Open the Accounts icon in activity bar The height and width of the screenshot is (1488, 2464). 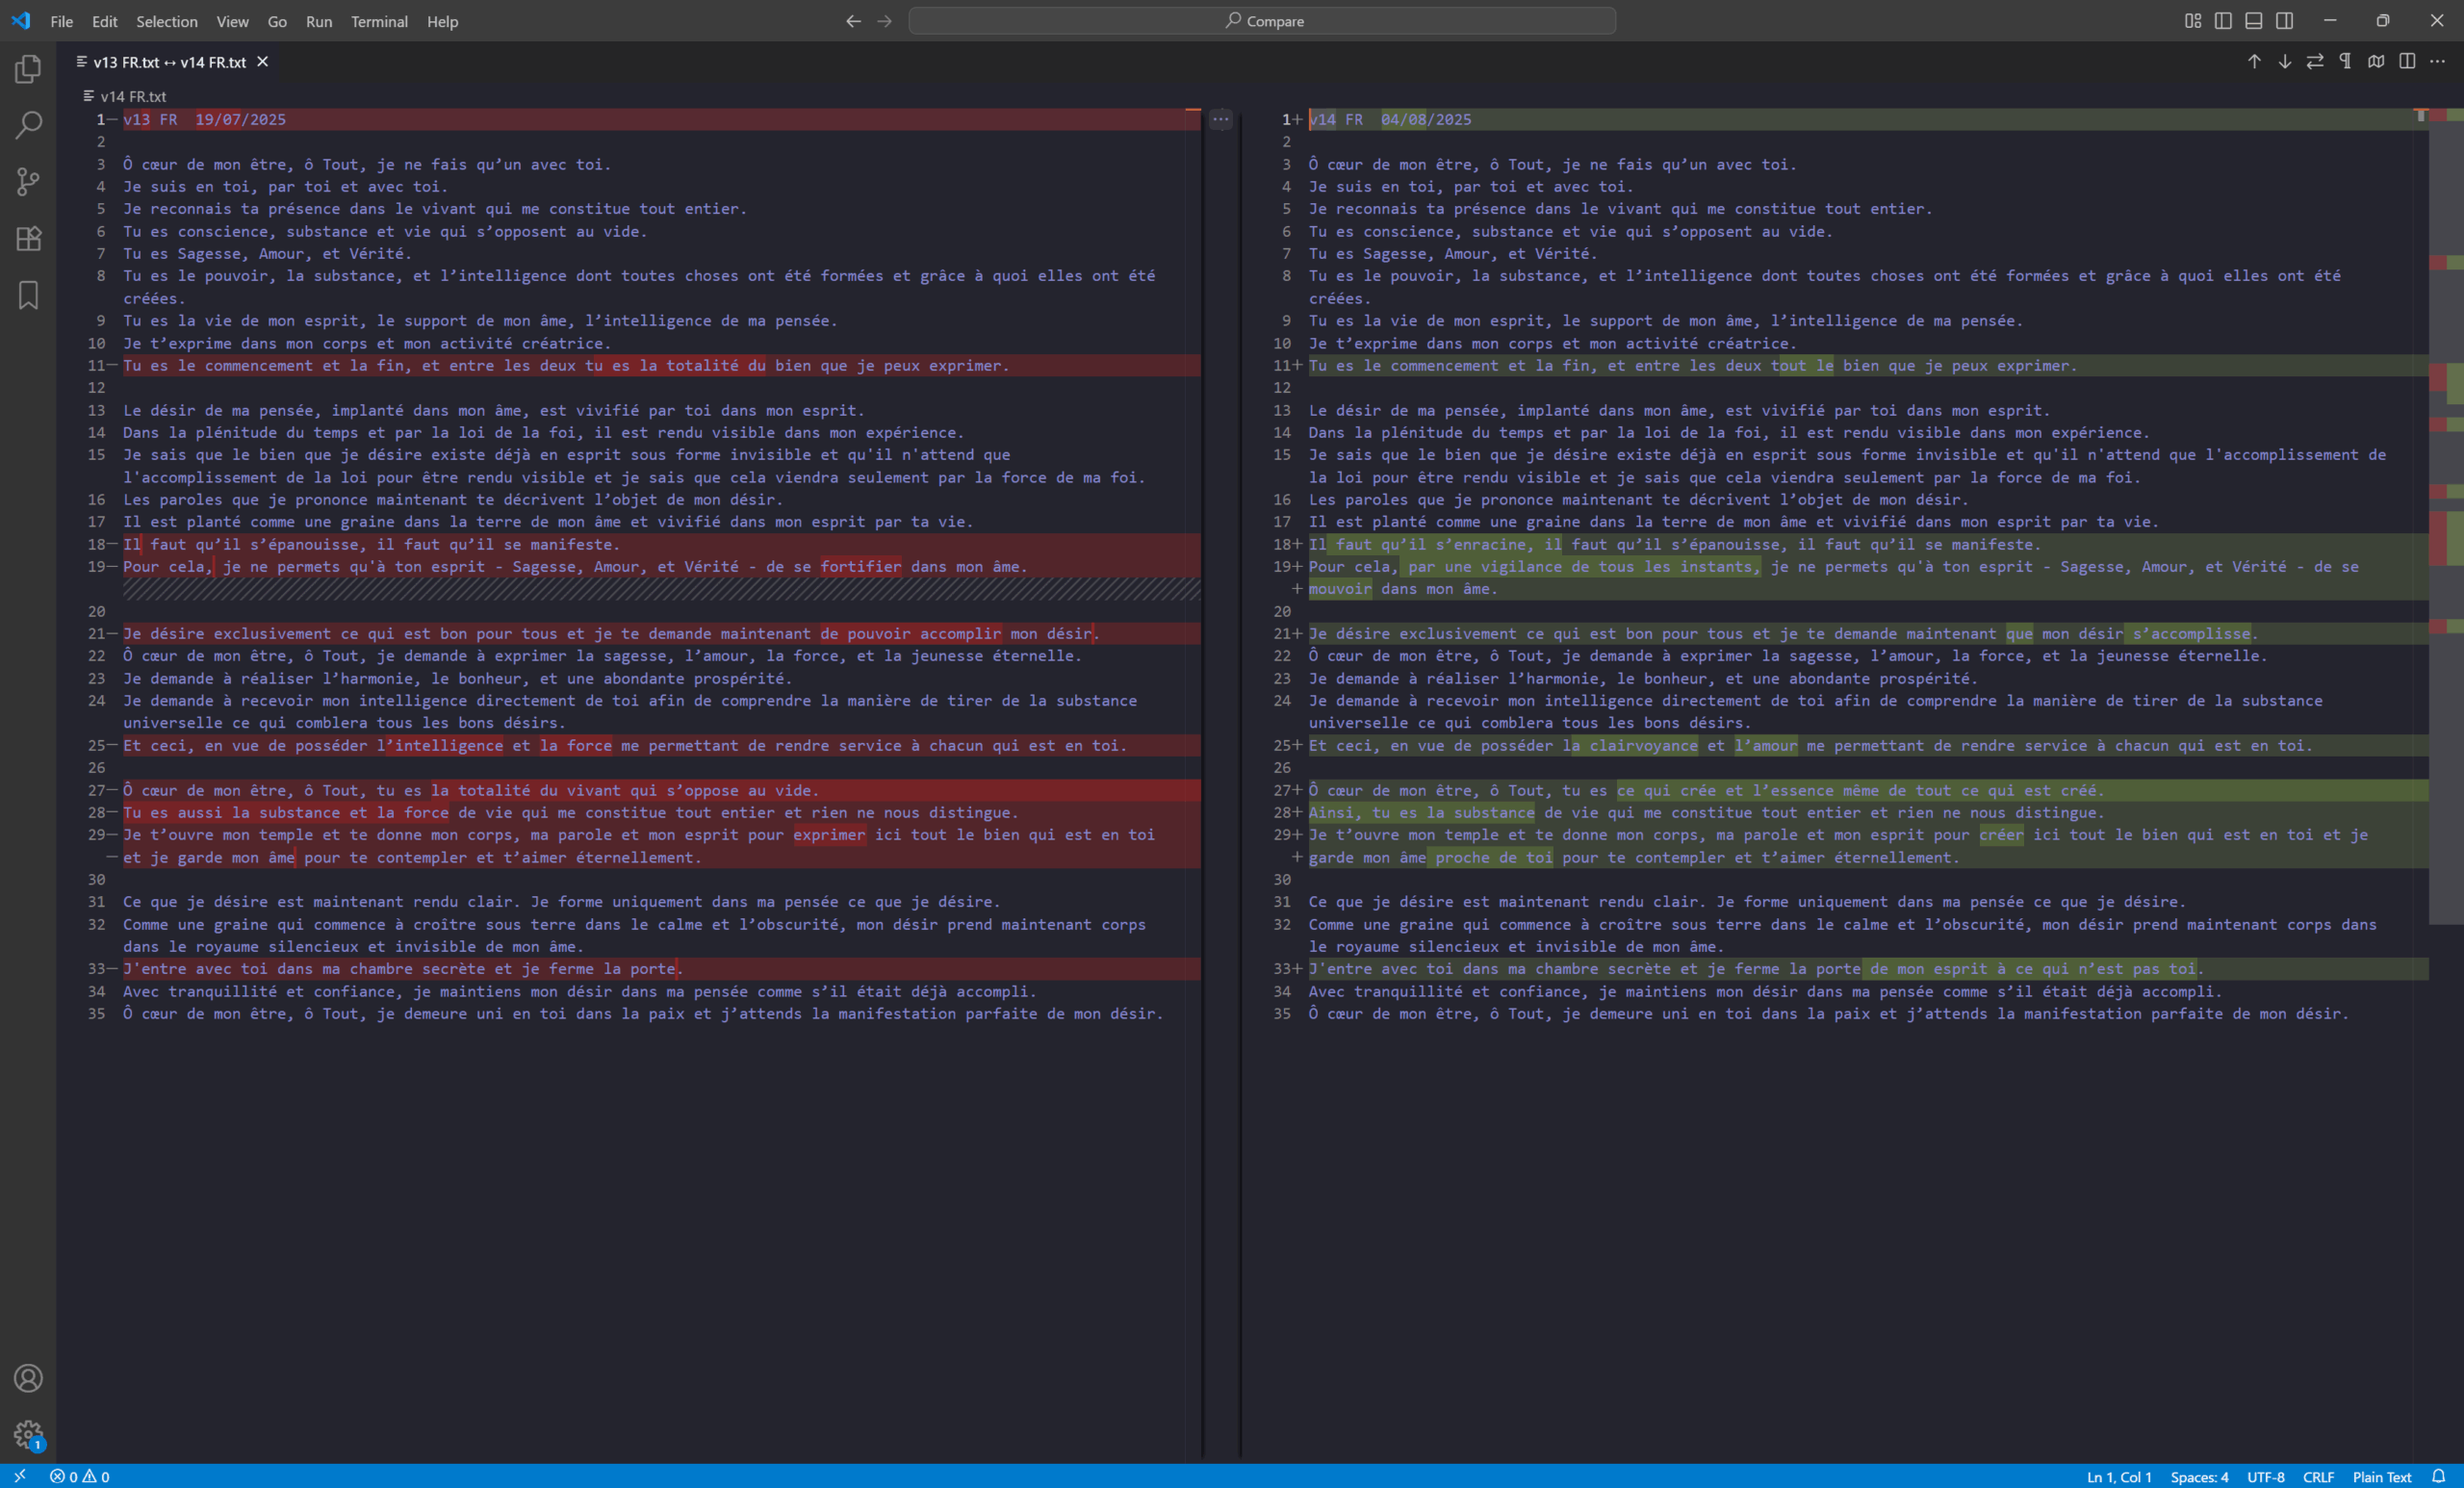[x=28, y=1378]
